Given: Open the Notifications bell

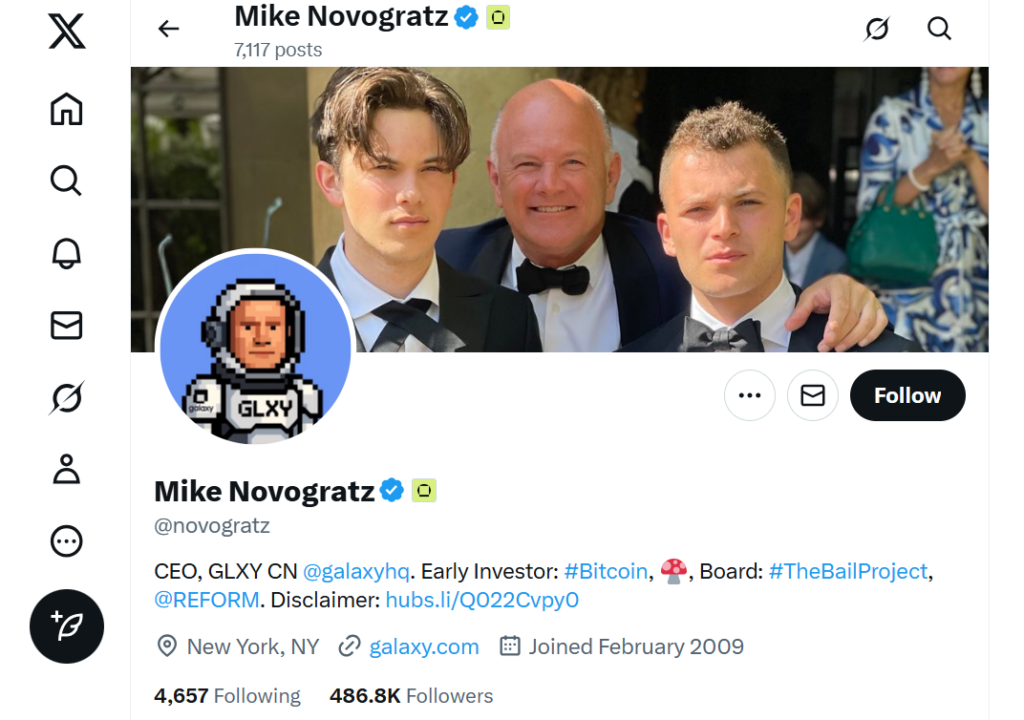Looking at the screenshot, I should (x=67, y=253).
